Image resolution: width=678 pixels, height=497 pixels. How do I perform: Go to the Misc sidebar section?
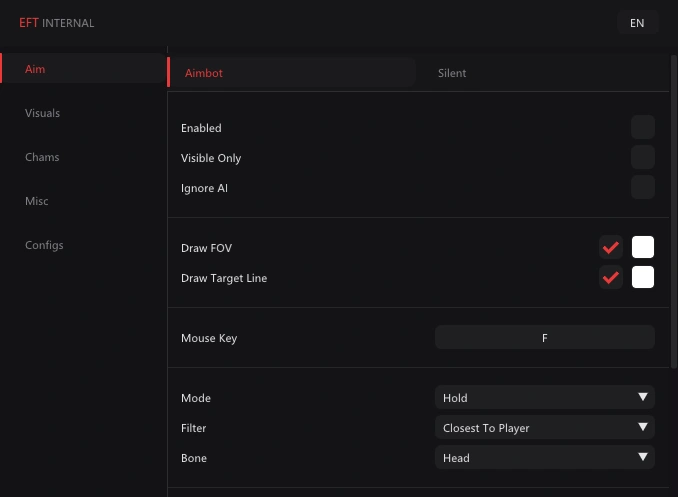(37, 201)
